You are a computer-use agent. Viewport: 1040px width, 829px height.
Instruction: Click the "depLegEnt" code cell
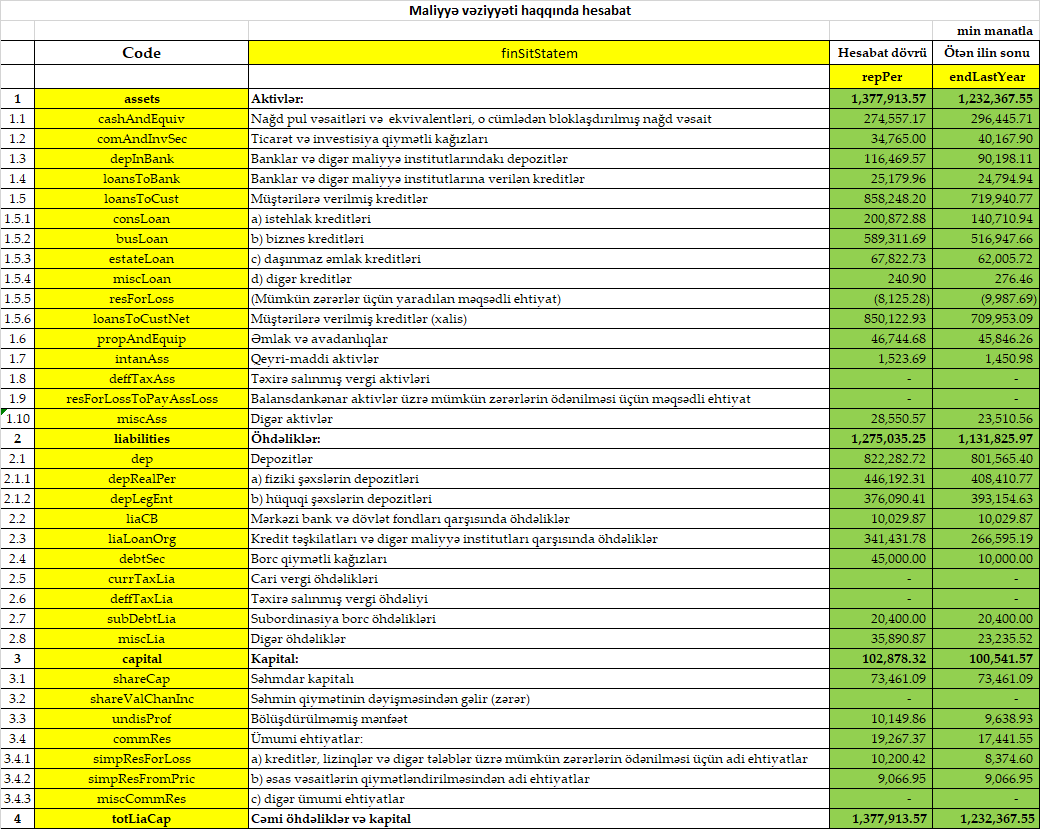pos(141,499)
